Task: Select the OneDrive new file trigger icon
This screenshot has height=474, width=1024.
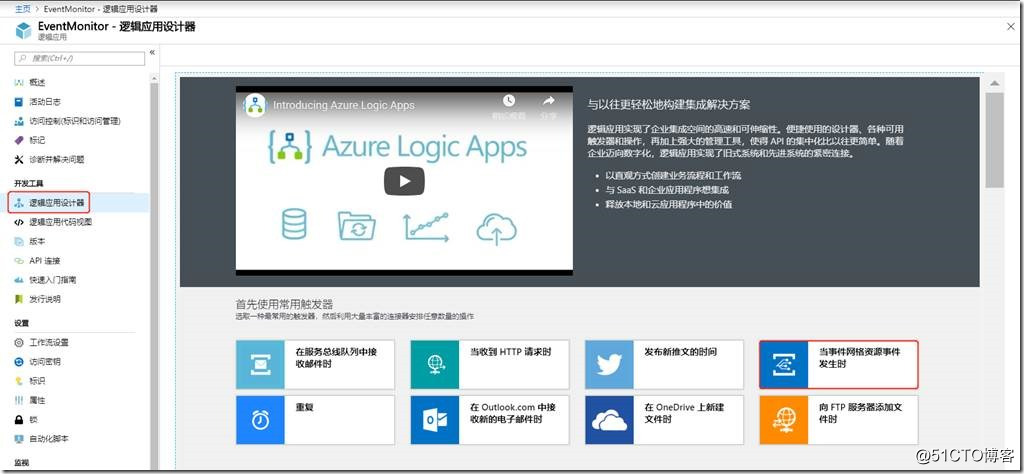Action: 609,420
